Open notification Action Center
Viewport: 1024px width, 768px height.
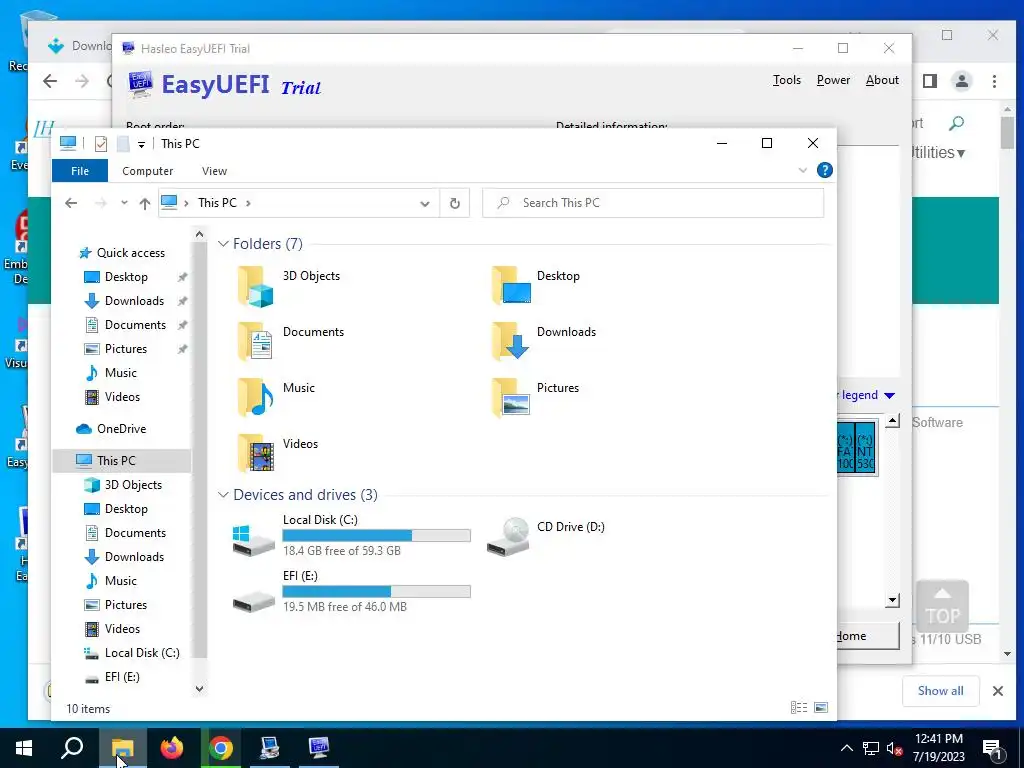click(x=993, y=749)
